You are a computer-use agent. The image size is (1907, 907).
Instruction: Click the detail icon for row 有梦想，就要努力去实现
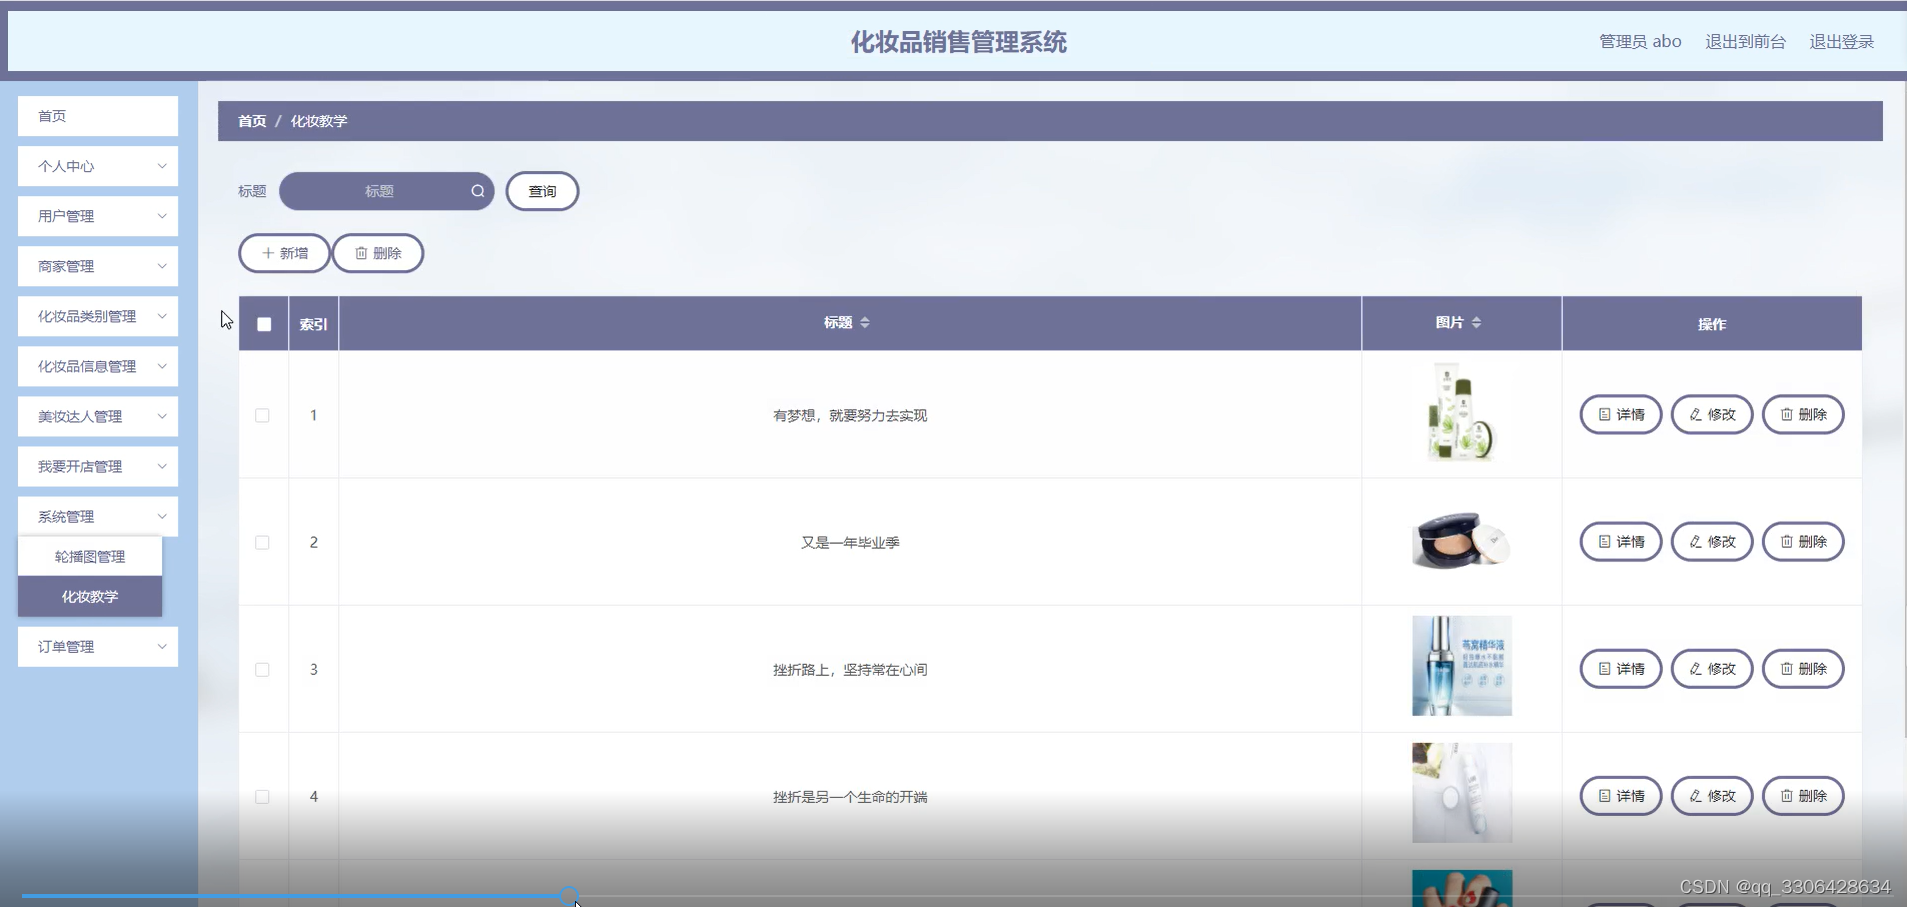tap(1604, 414)
